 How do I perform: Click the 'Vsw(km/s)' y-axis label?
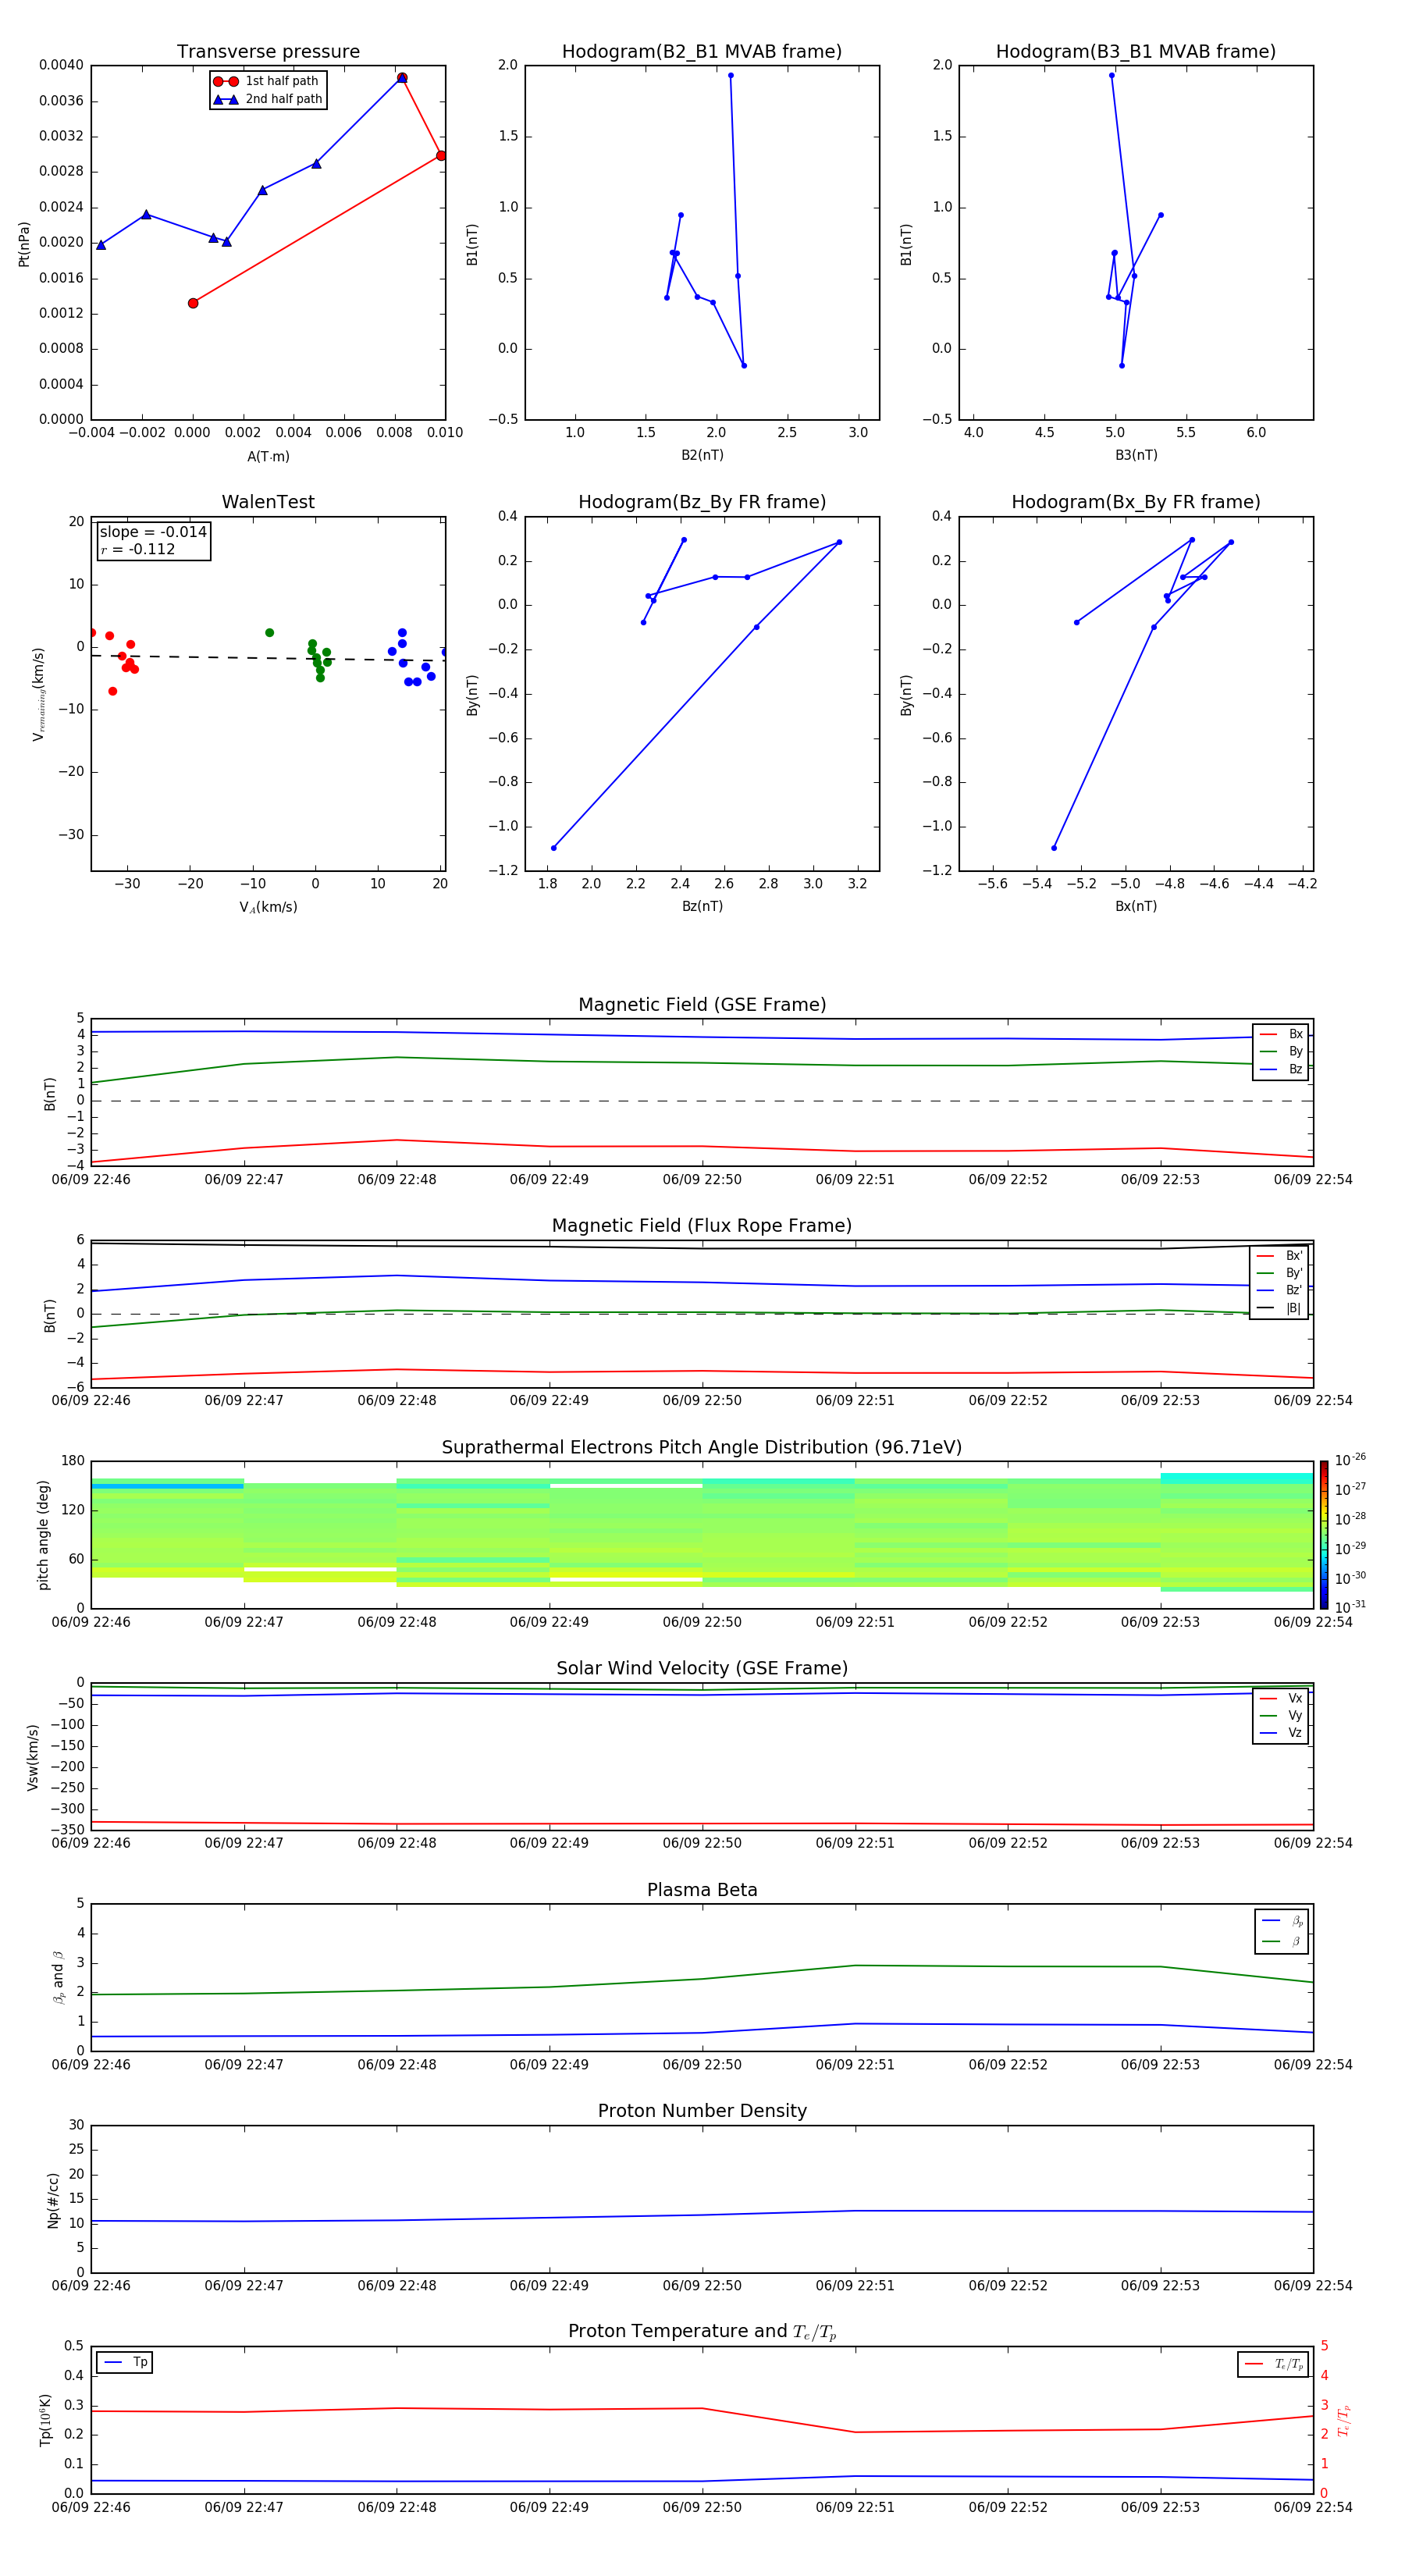coord(32,1756)
